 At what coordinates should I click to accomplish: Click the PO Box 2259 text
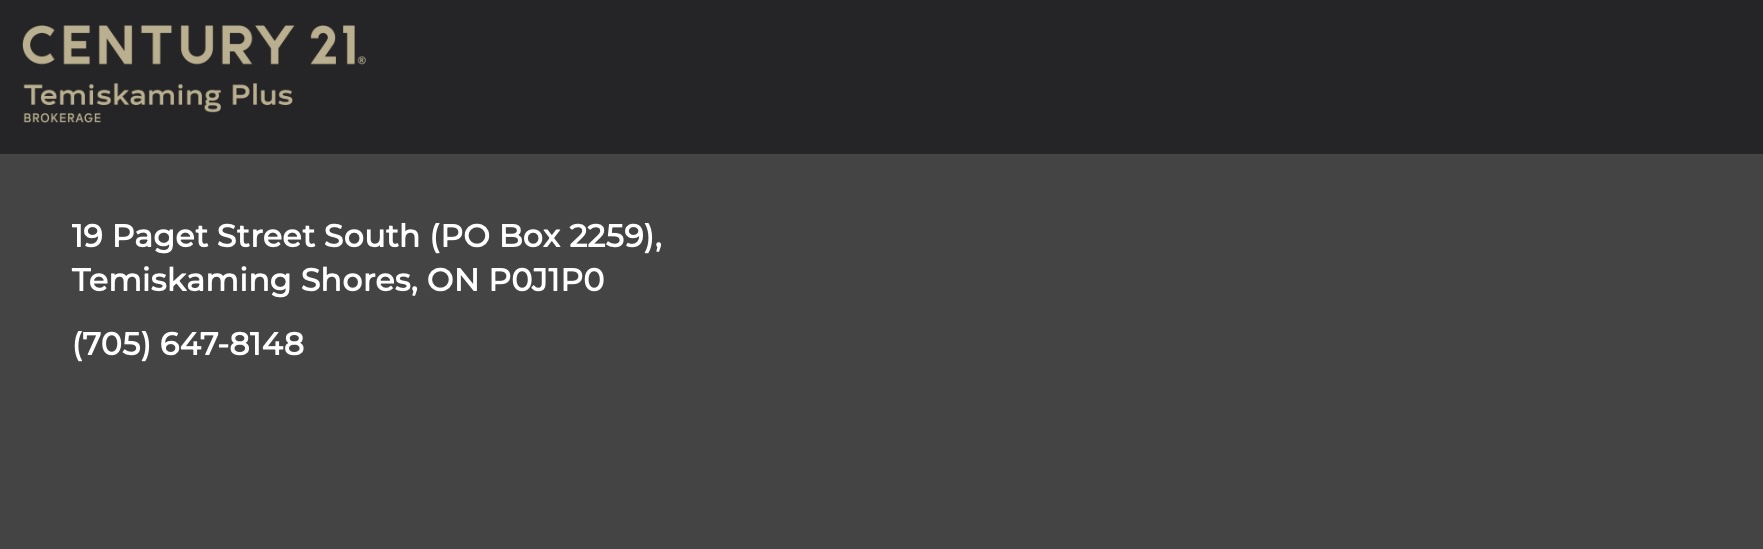545,236
